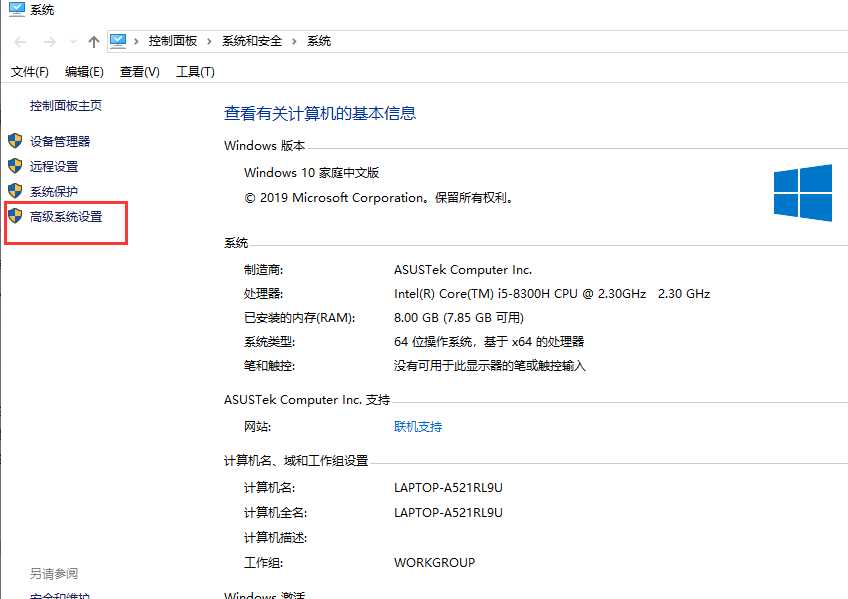This screenshot has width=848, height=599.
Task: Open the 工具(T) menu
Action: 195,72
